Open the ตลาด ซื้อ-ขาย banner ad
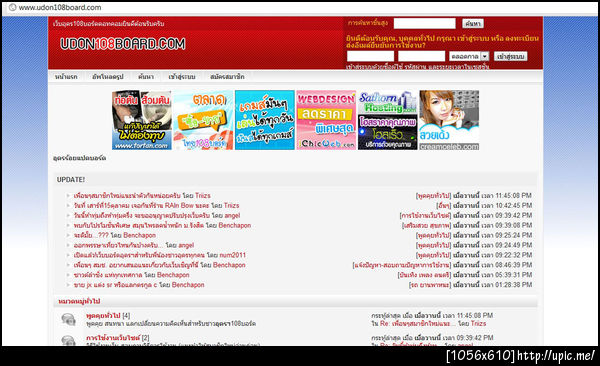Image resolution: width=600 pixels, height=366 pixels. pyautogui.click(x=203, y=120)
